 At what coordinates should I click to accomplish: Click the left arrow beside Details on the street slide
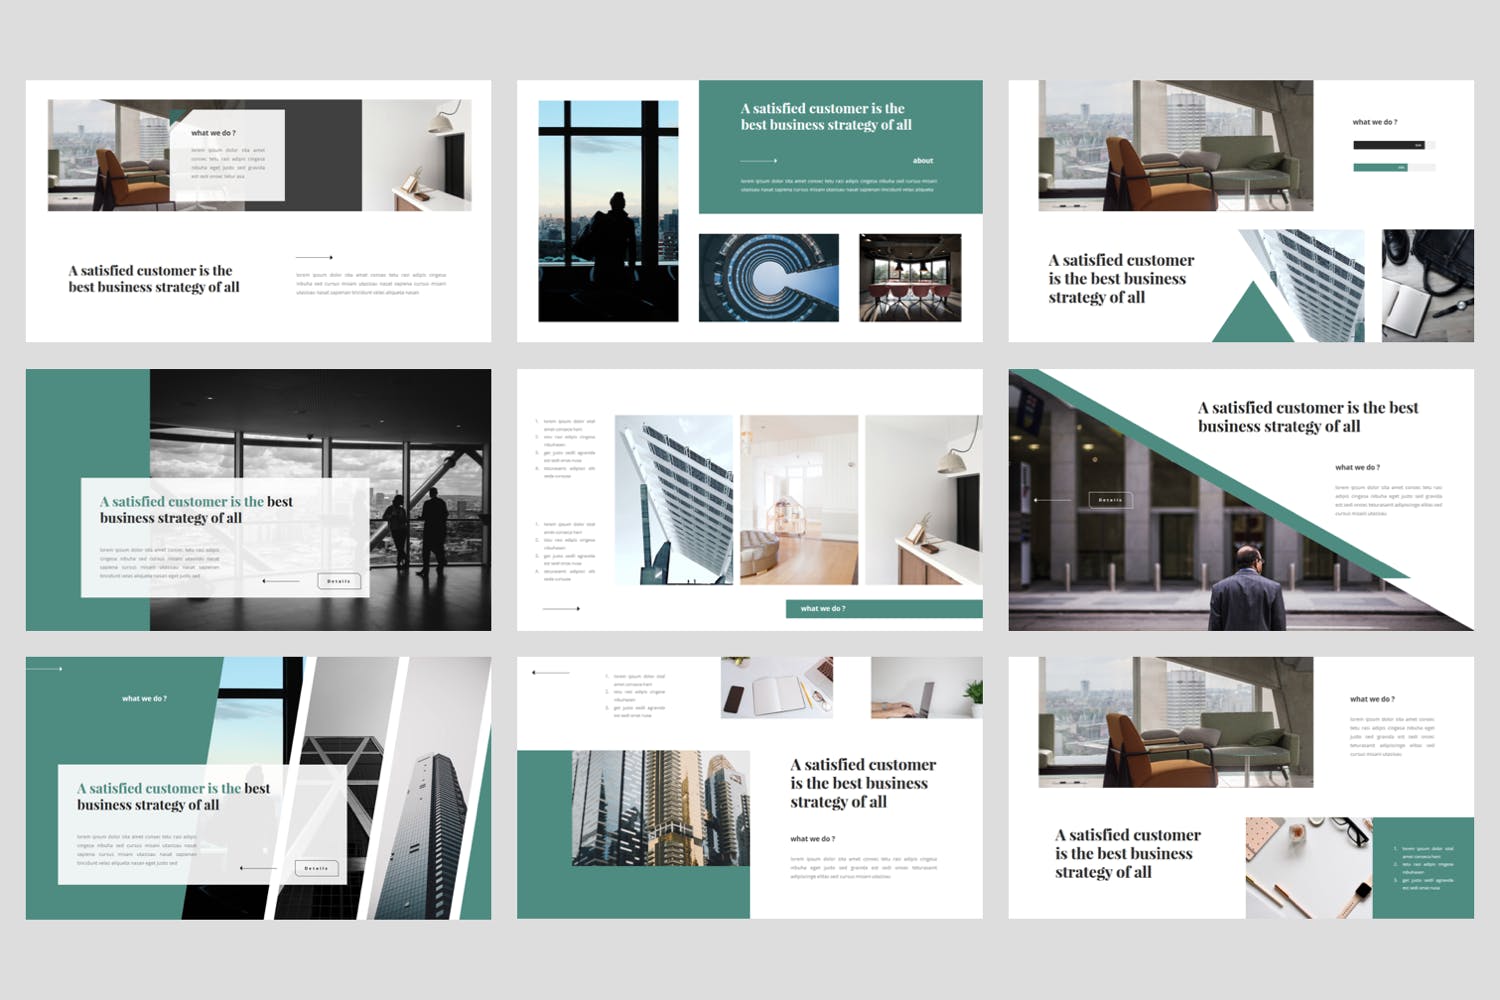(1052, 500)
